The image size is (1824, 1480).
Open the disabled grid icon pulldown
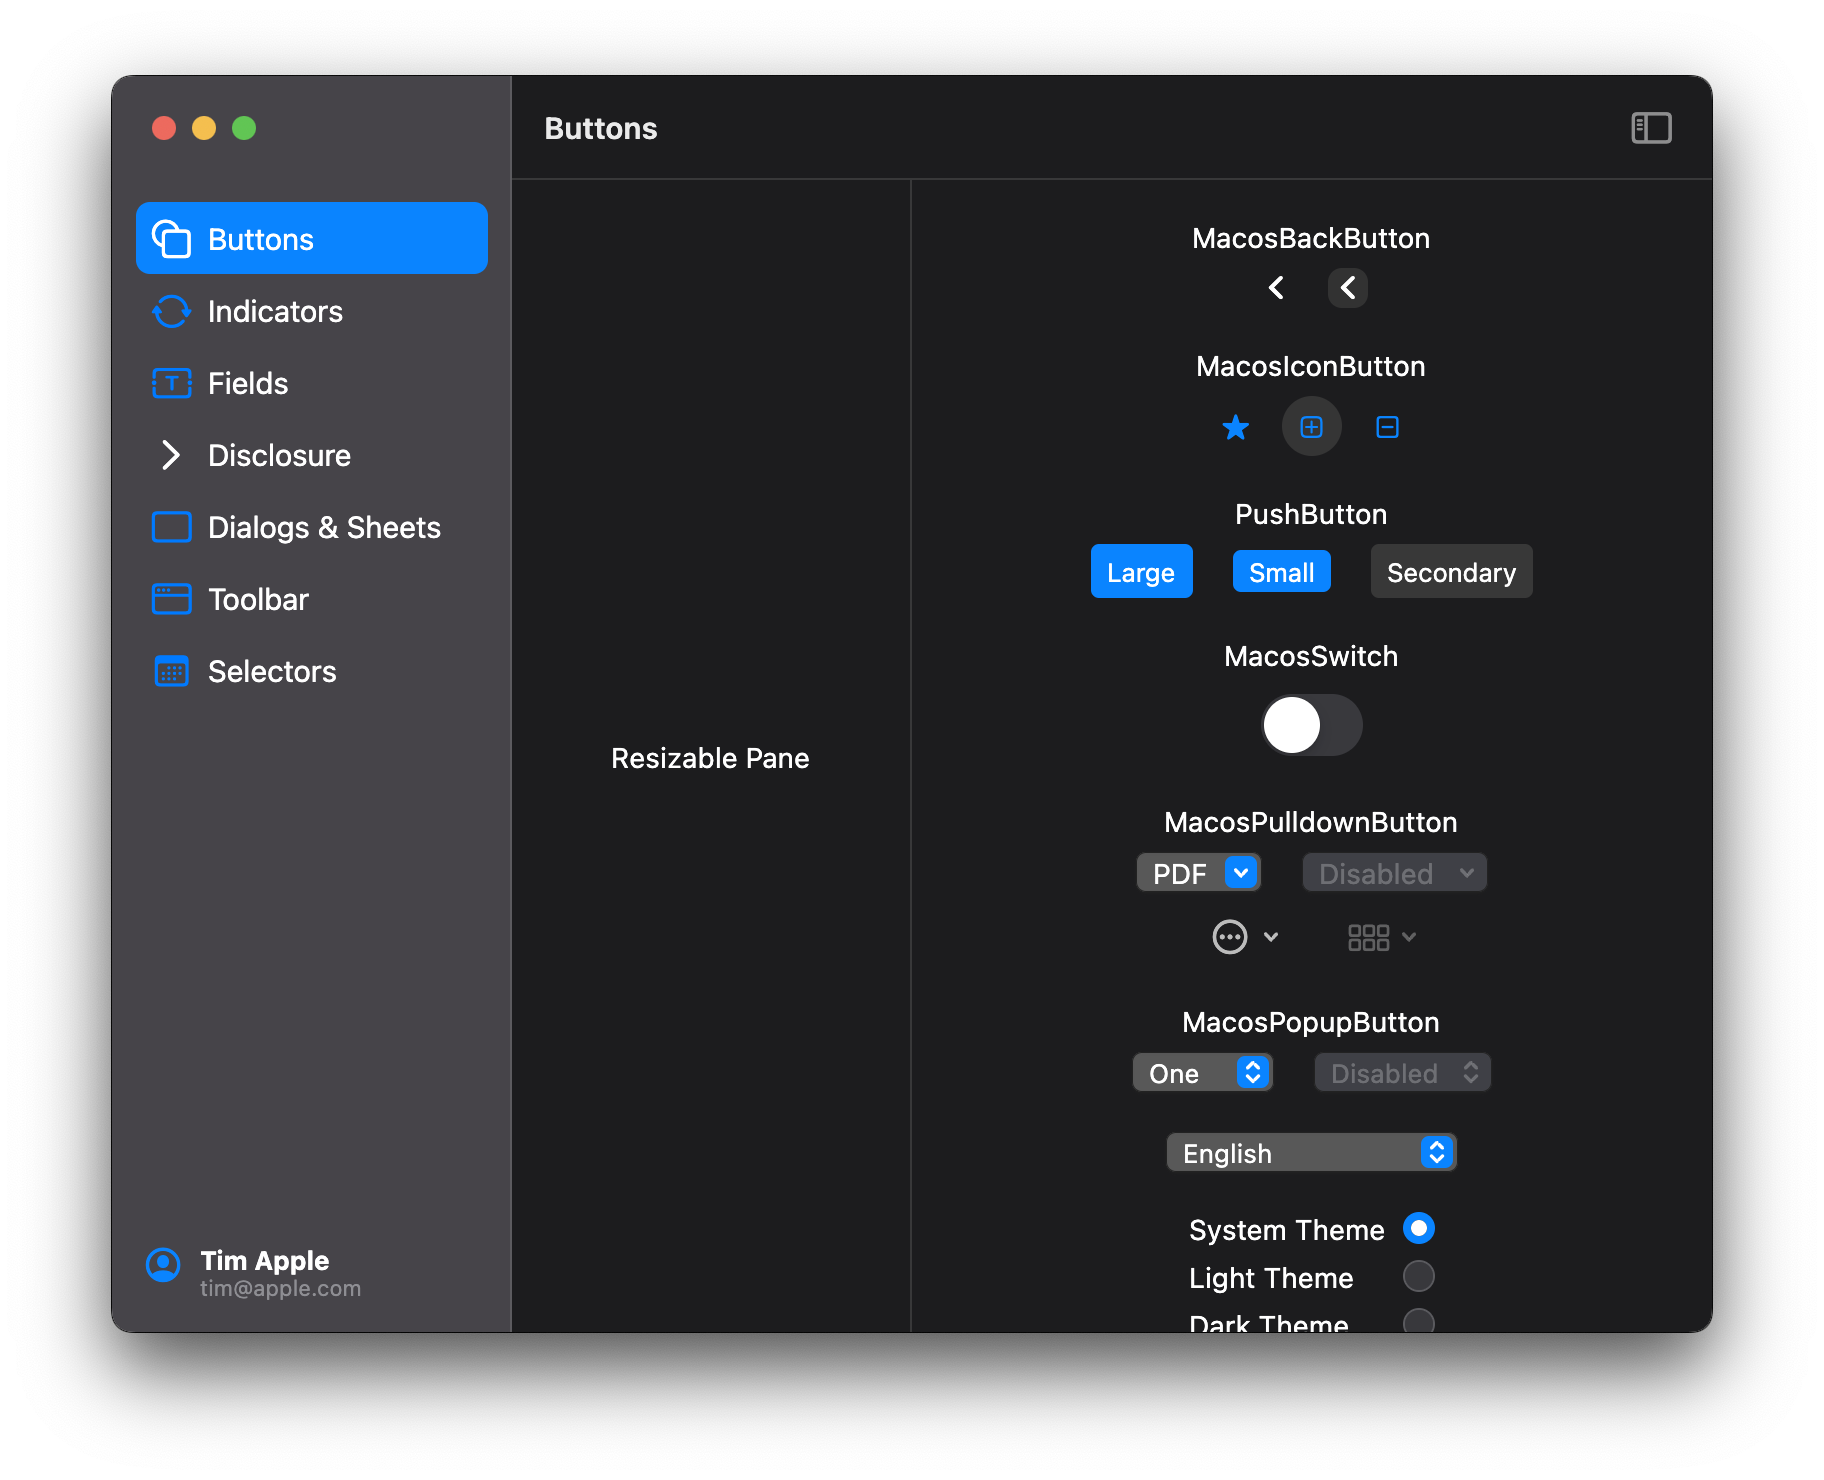pyautogui.click(x=1381, y=937)
